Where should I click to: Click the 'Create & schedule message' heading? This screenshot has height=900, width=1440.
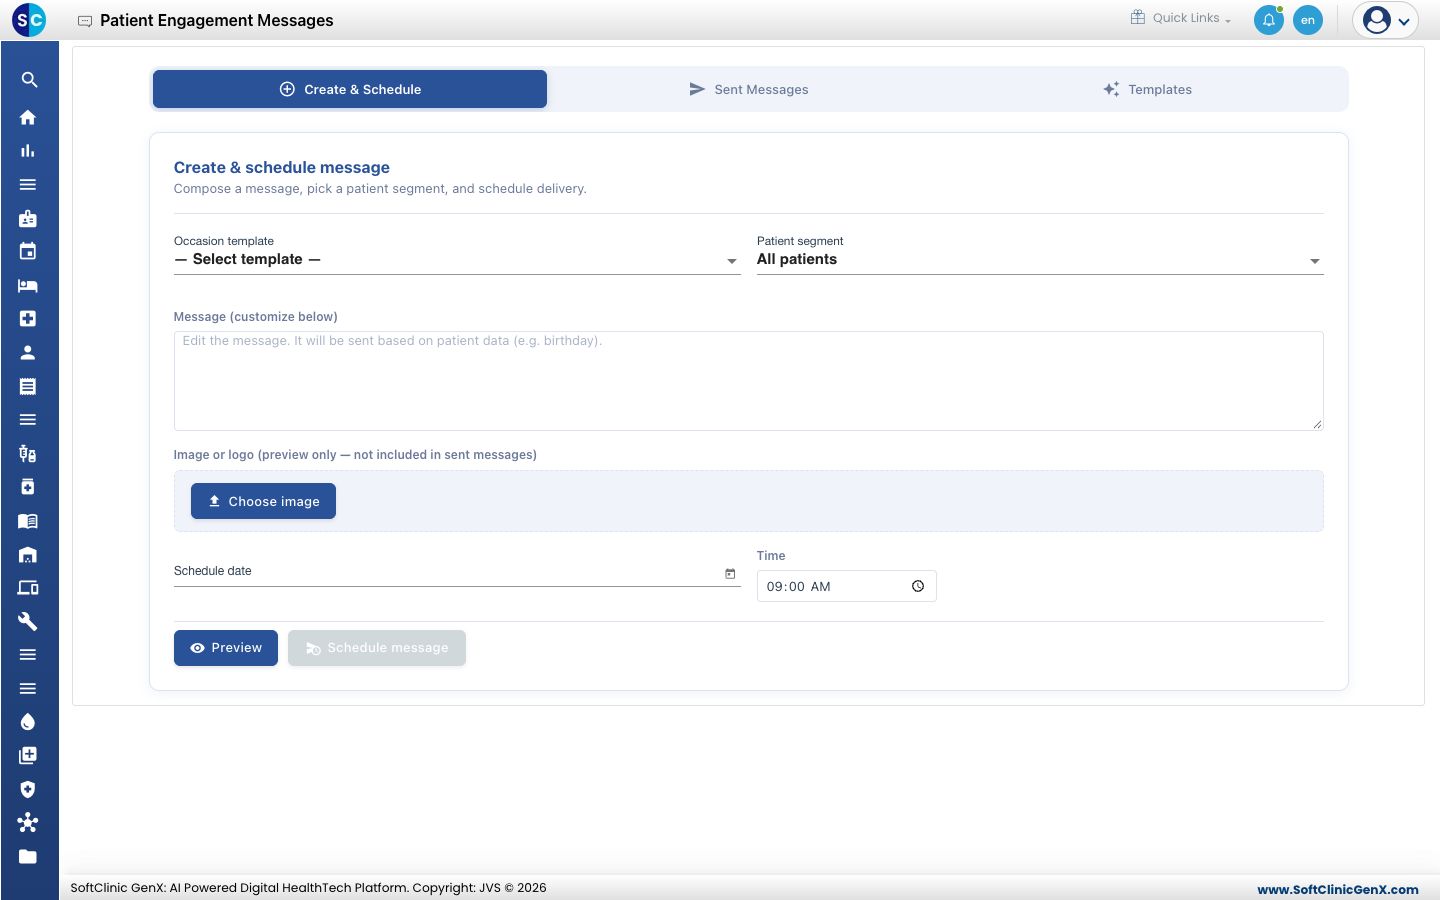(x=282, y=168)
